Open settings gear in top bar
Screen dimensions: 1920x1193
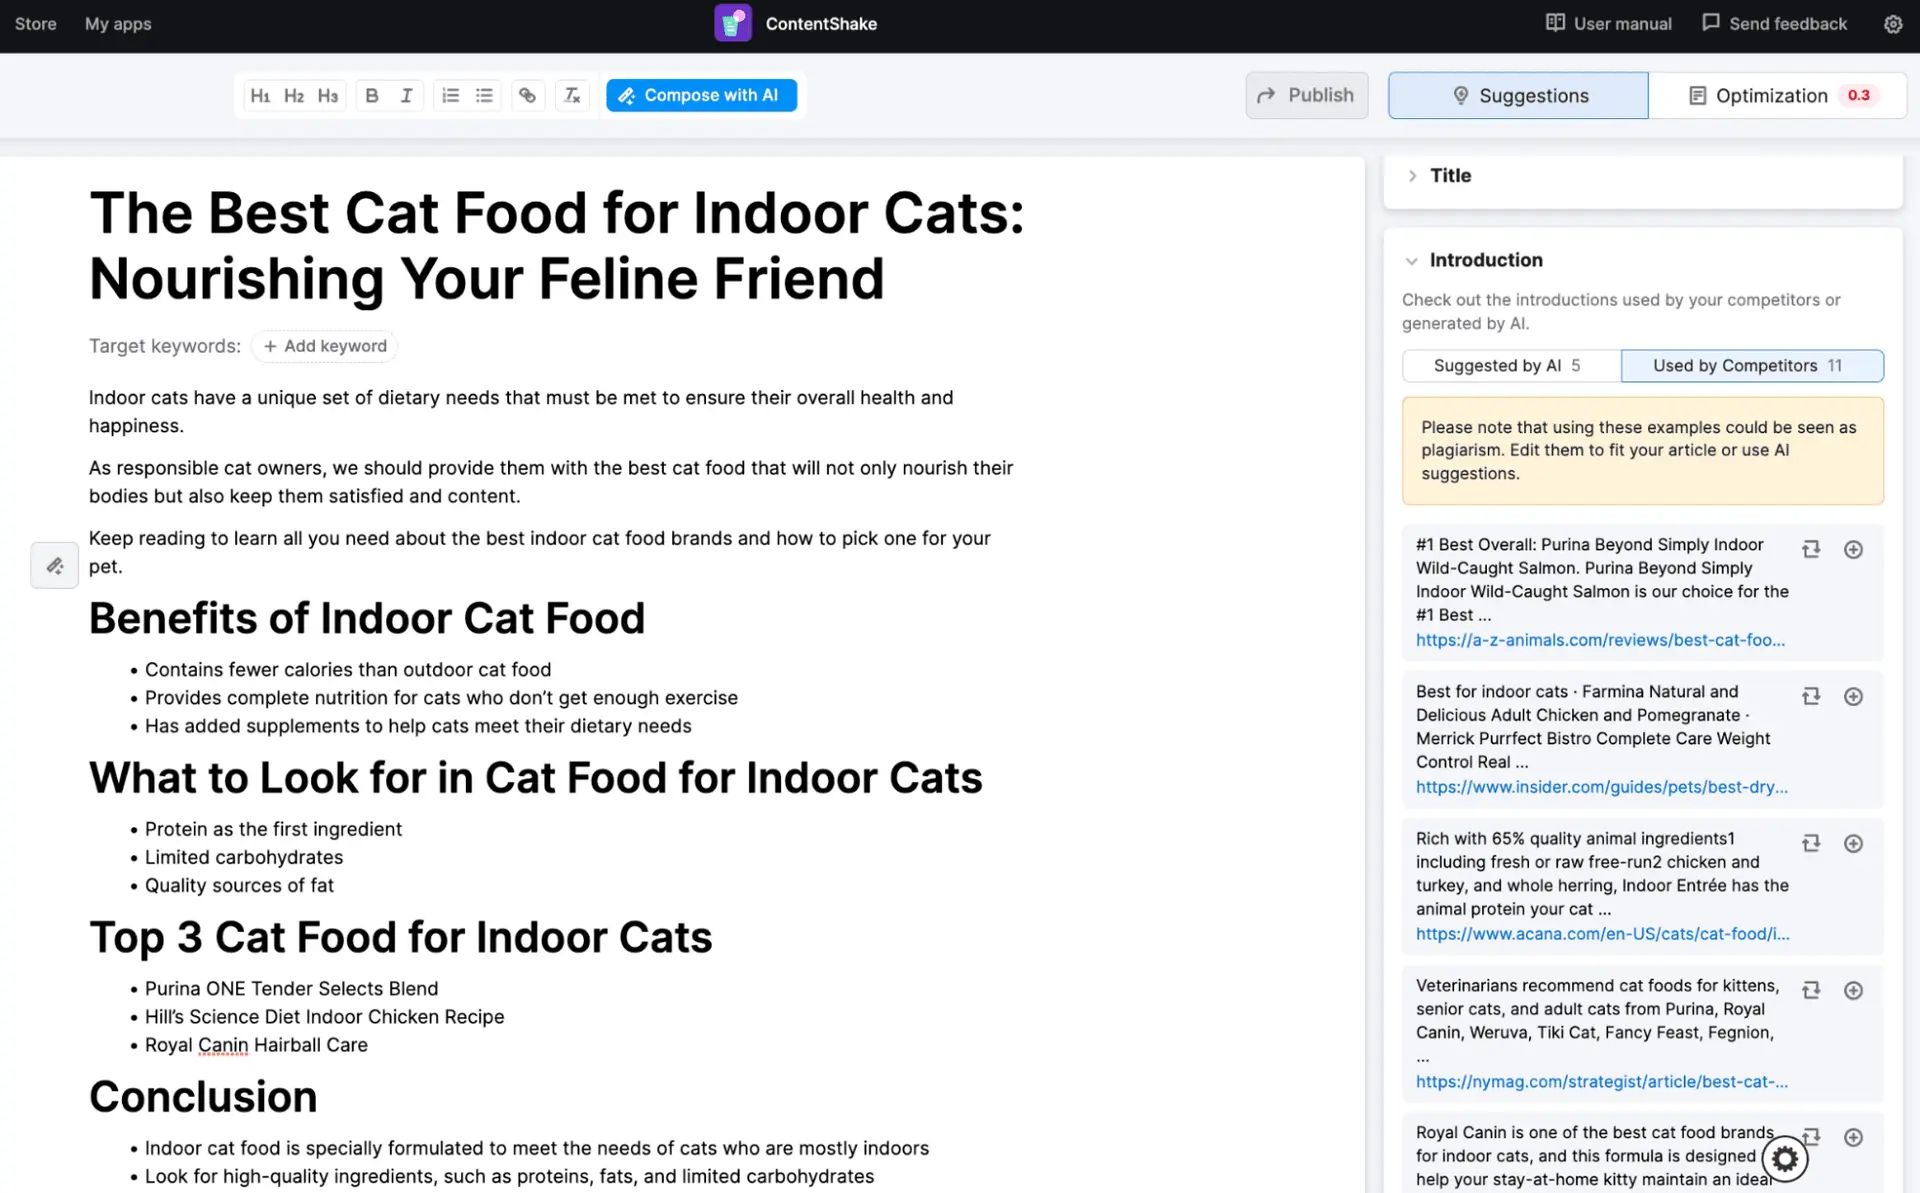(x=1893, y=24)
